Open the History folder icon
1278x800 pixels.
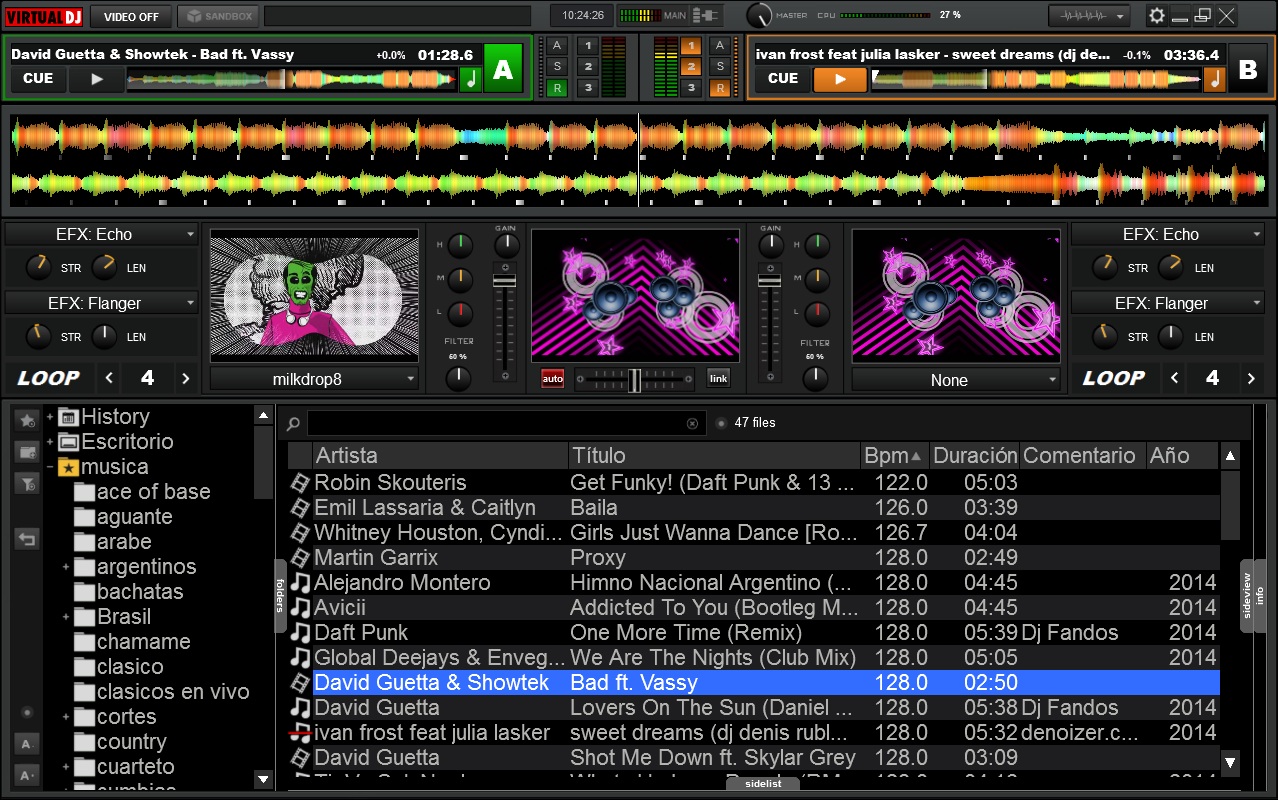click(x=68, y=417)
